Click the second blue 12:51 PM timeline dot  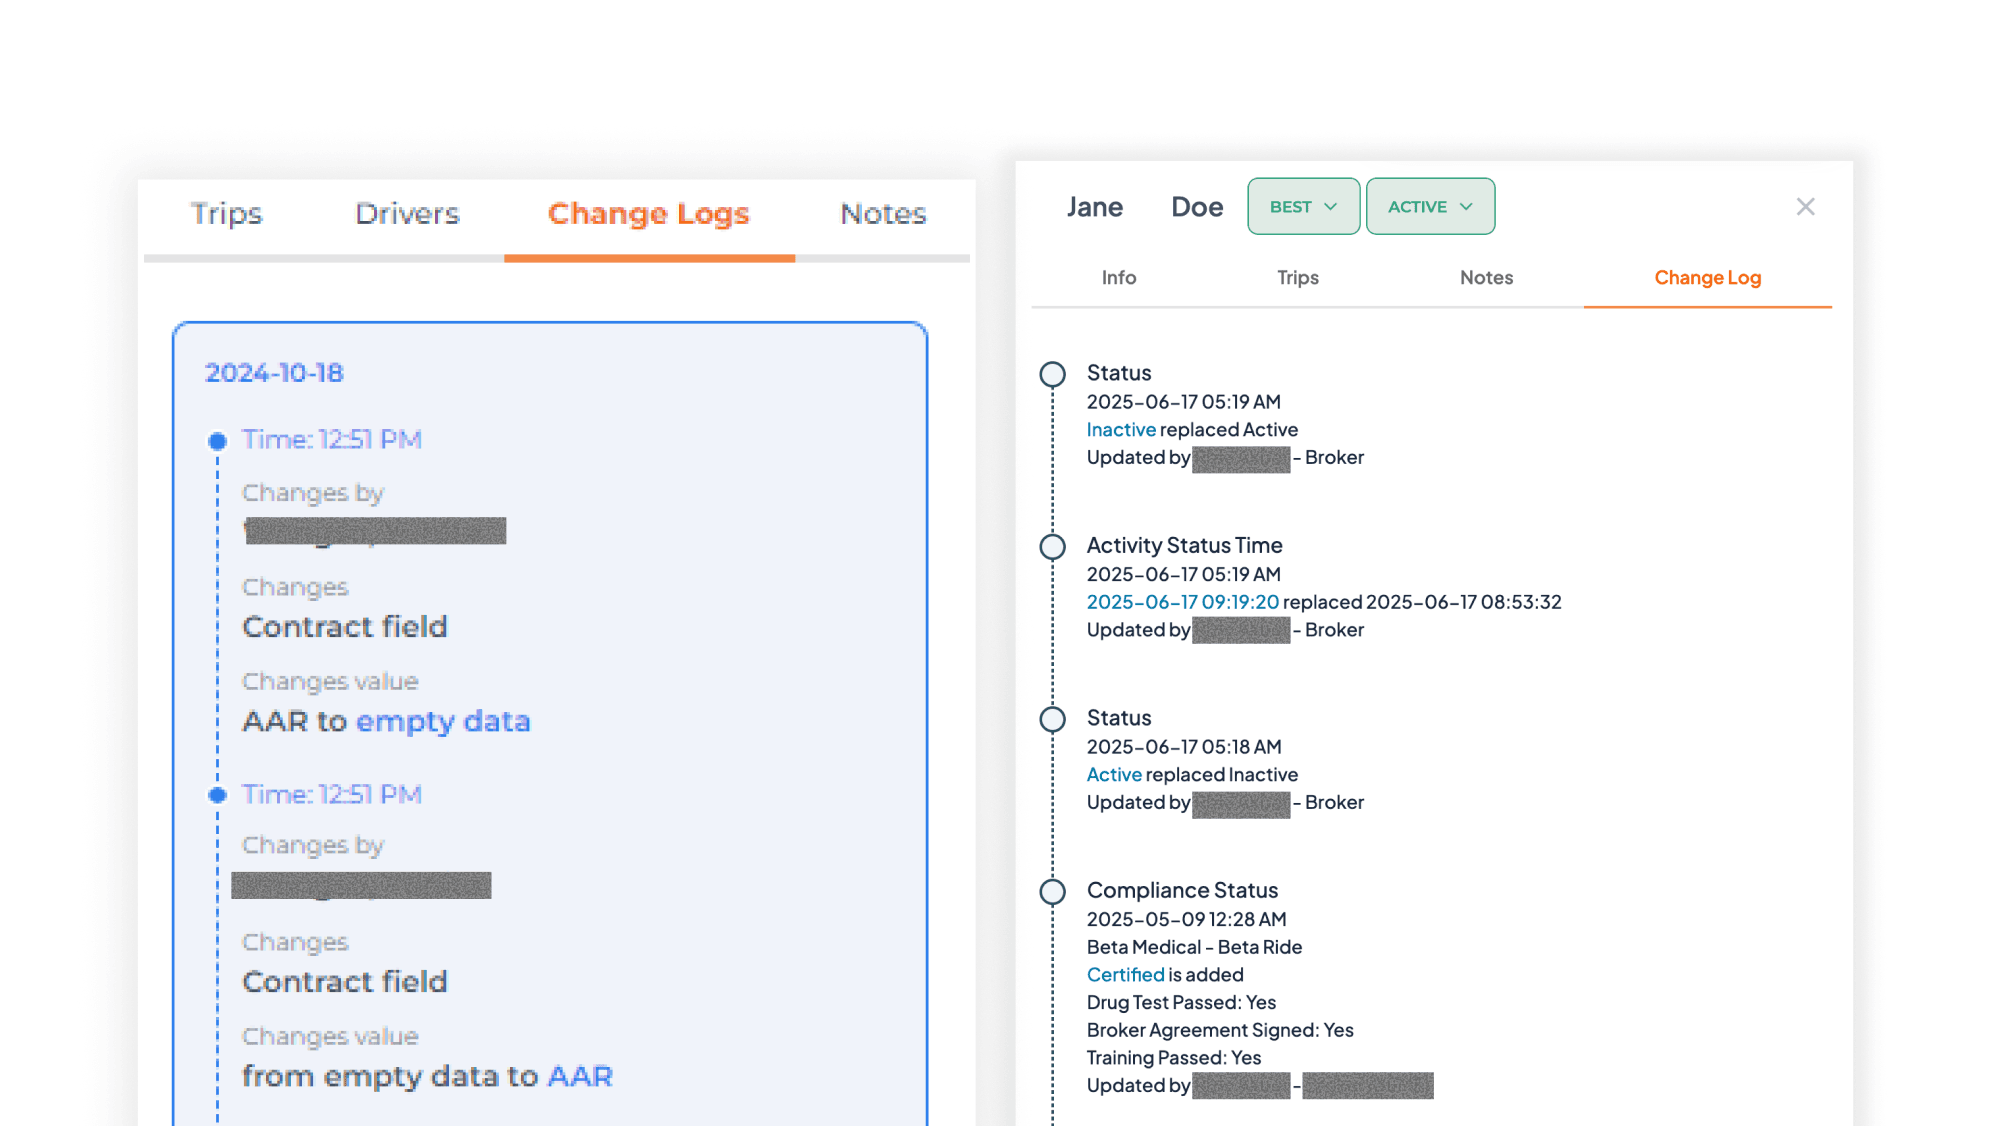coord(217,795)
